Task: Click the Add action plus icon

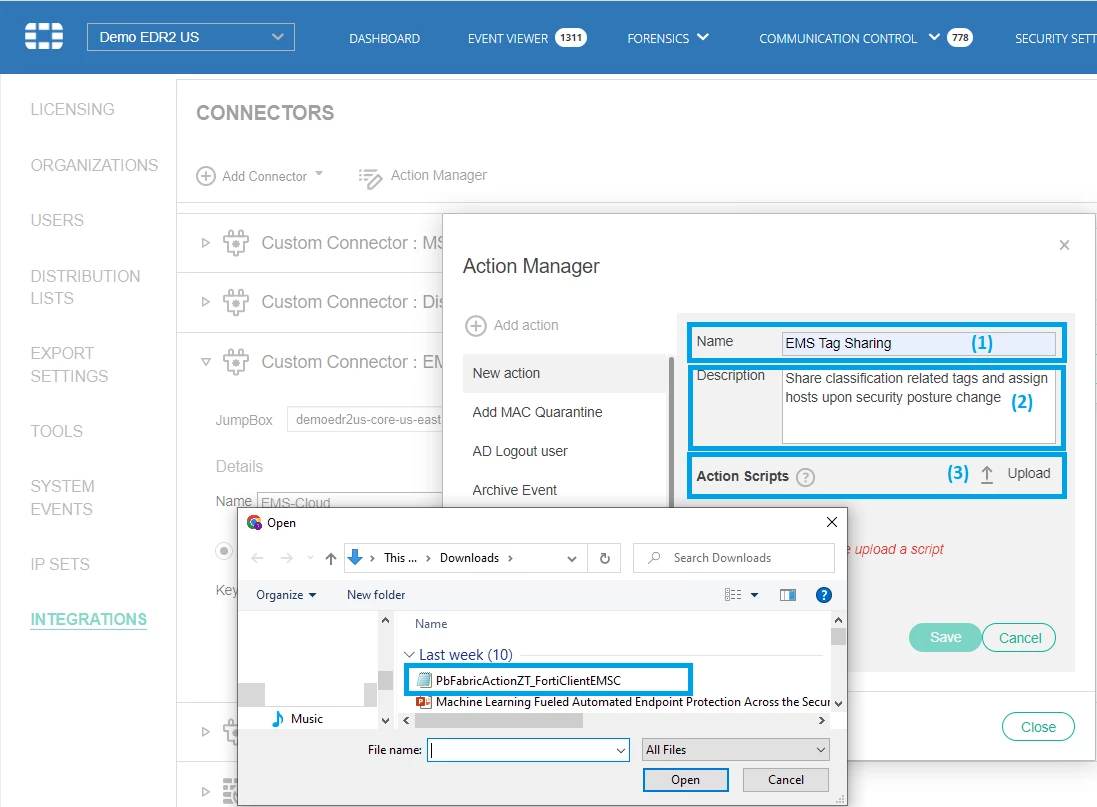Action: [x=476, y=325]
